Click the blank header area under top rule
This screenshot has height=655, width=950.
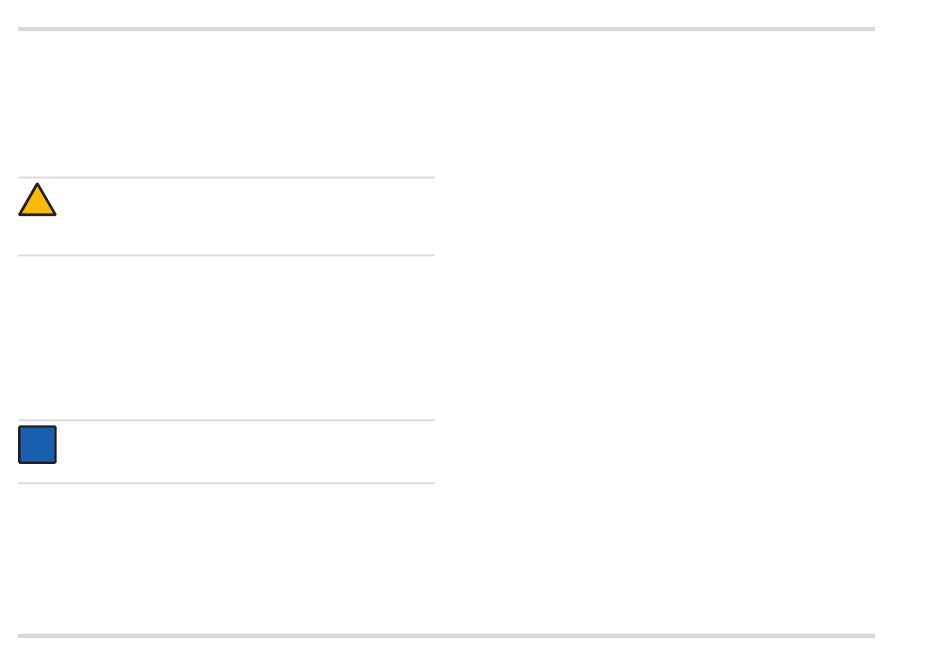pyautogui.click(x=447, y=103)
